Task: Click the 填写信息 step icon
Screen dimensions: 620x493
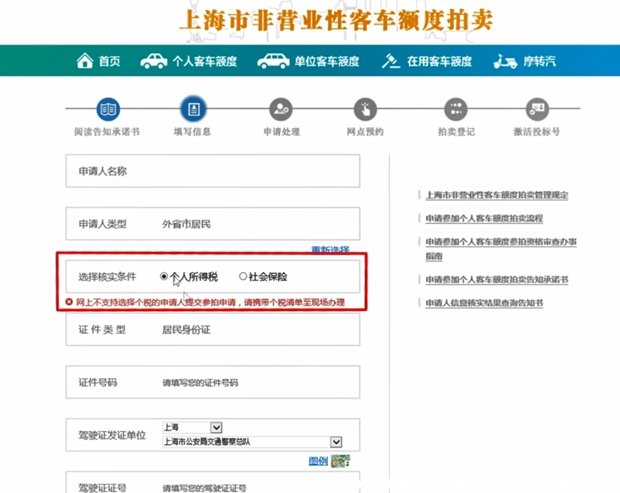Action: (x=191, y=109)
